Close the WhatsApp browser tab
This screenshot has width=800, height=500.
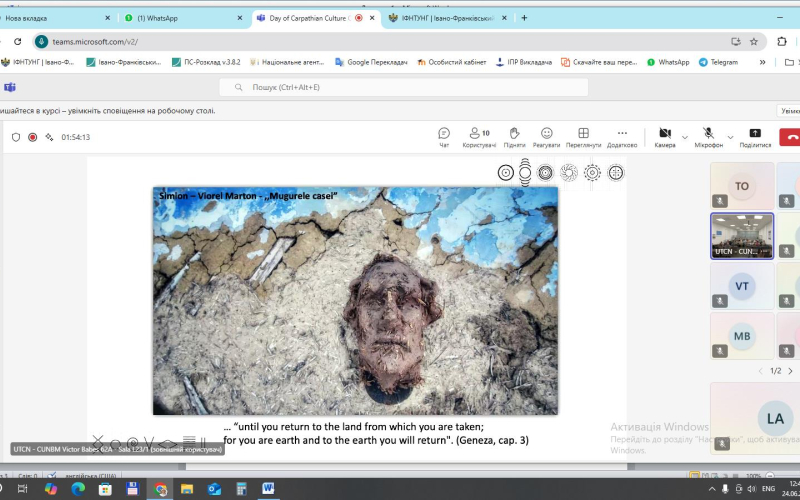[240, 18]
